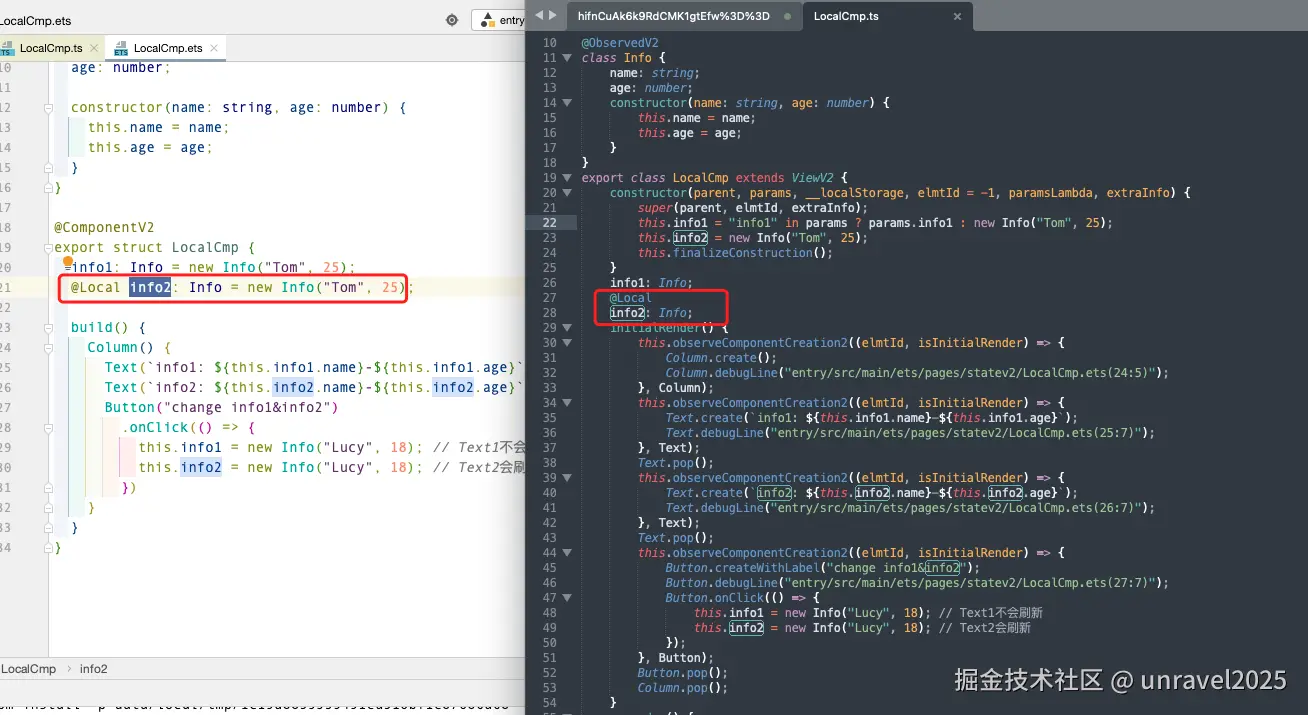1308x715 pixels.
Task: Click the IDE line 'this.age = age;'
Action: click(150, 147)
